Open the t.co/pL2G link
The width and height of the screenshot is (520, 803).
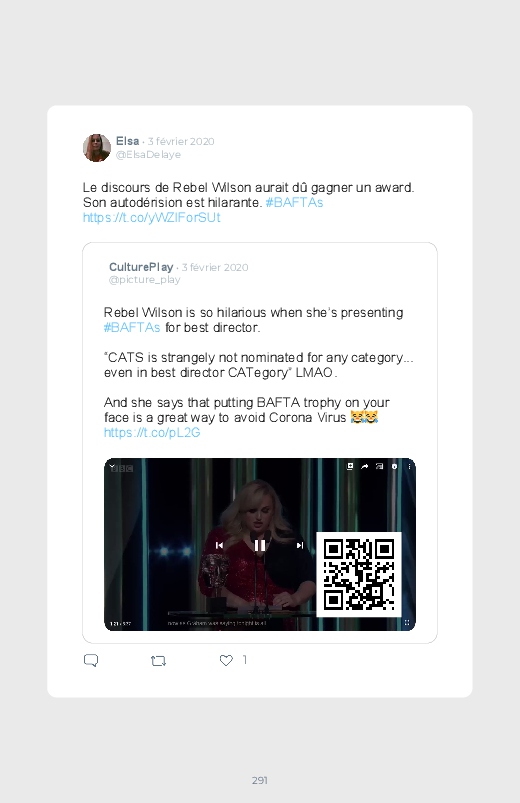click(152, 433)
